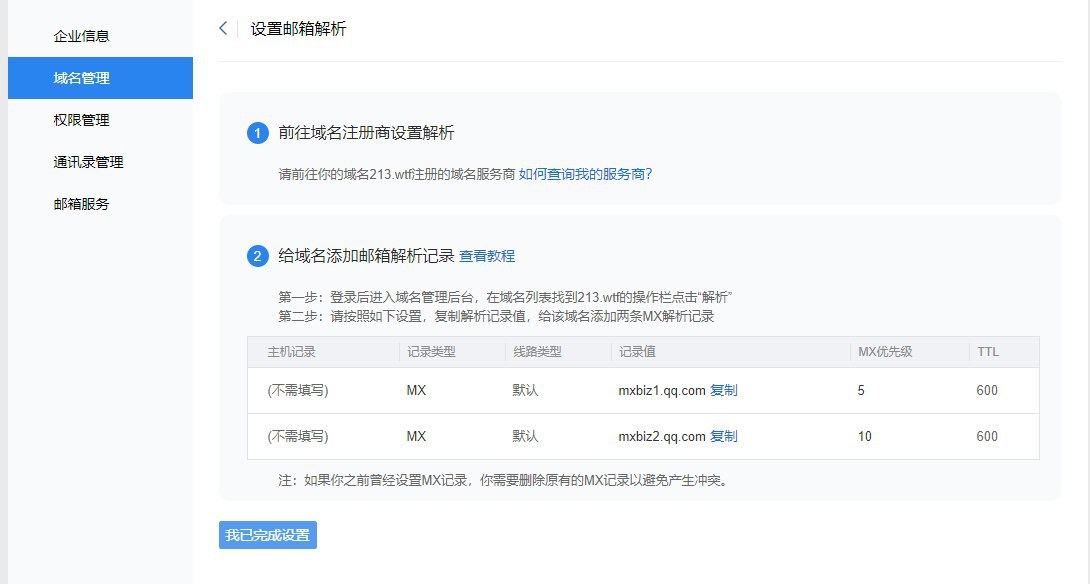The image size is (1090, 584).
Task: Click the 线路类型 column header
Action: point(537,352)
